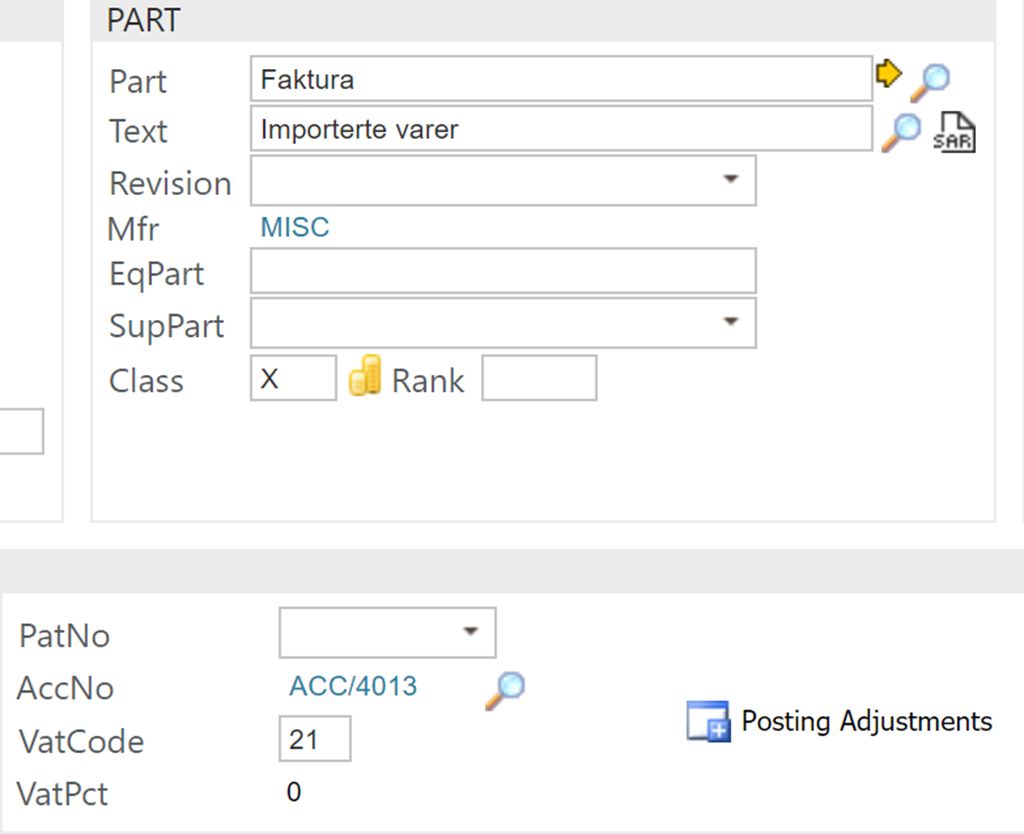
Task: Click the yellow arrow icon beside Part field
Action: pos(888,74)
